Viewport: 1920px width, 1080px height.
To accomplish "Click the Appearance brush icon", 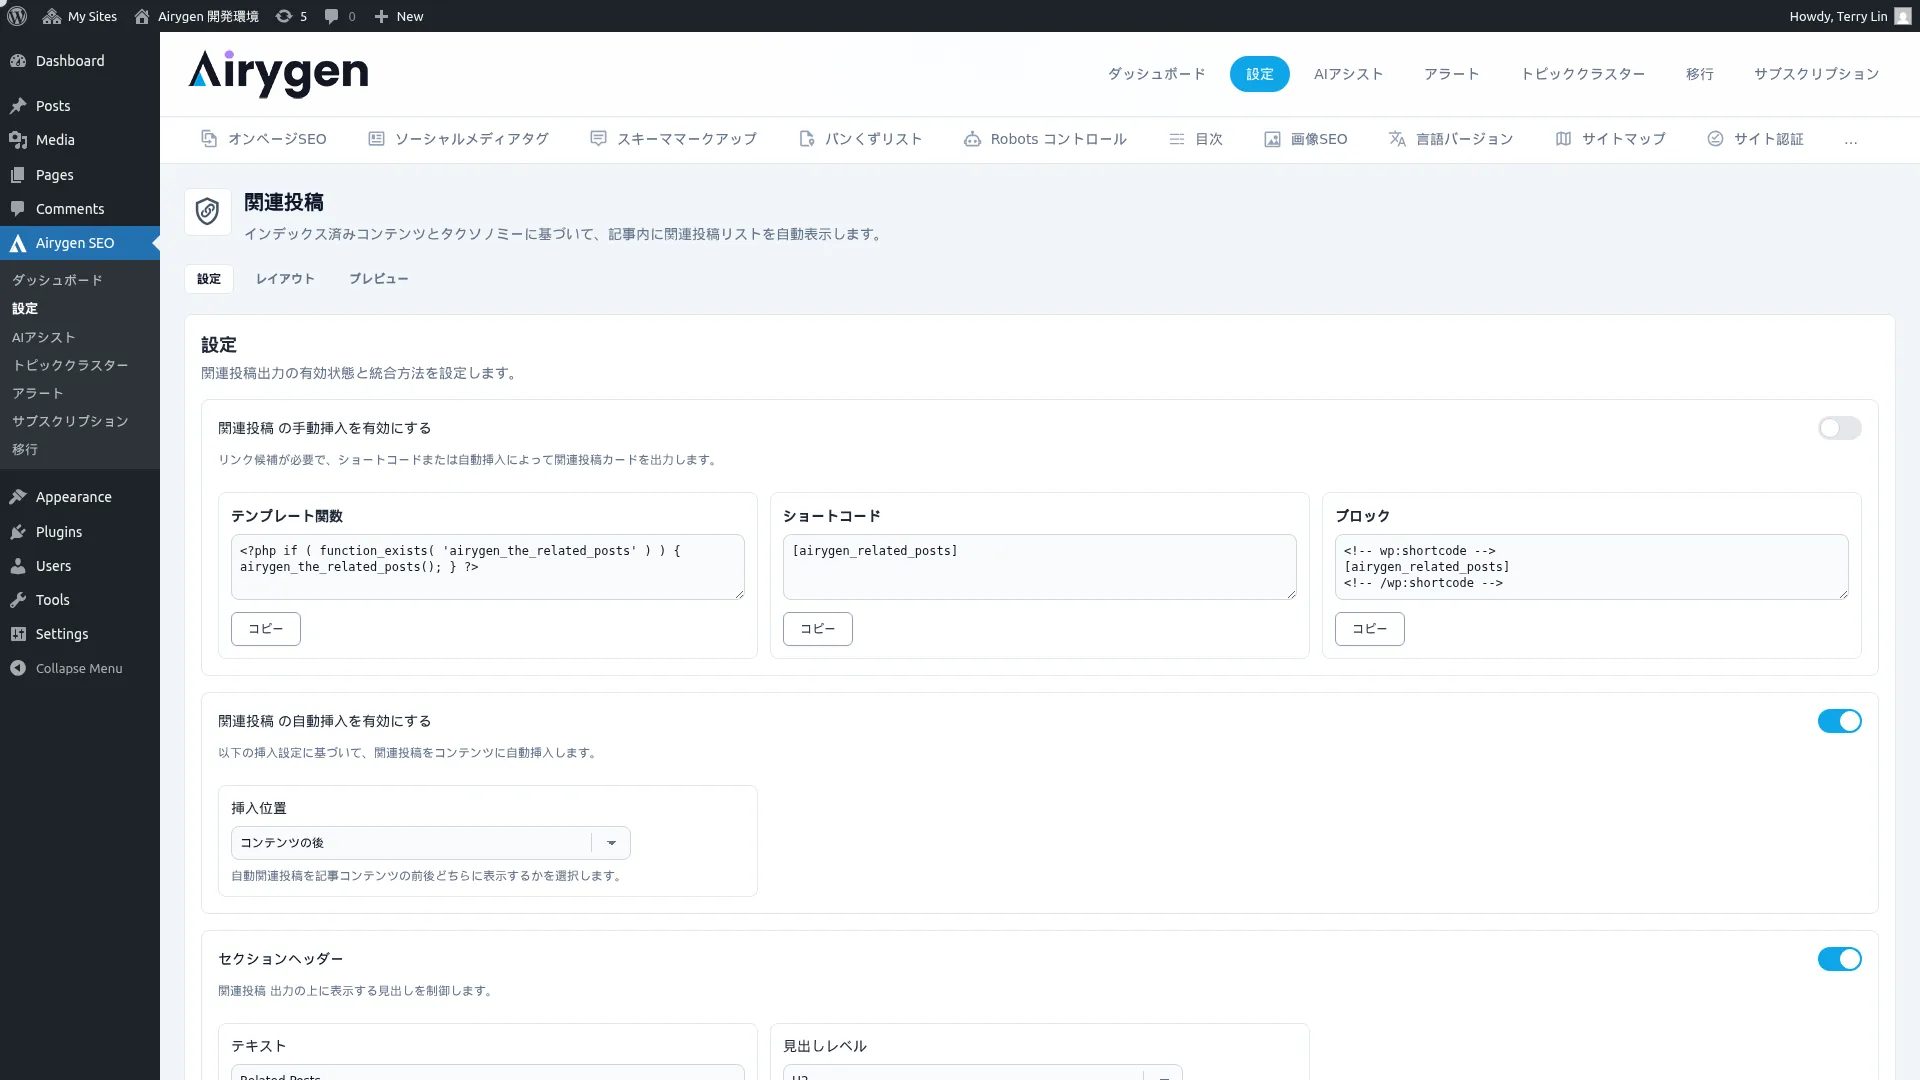I will [18, 497].
